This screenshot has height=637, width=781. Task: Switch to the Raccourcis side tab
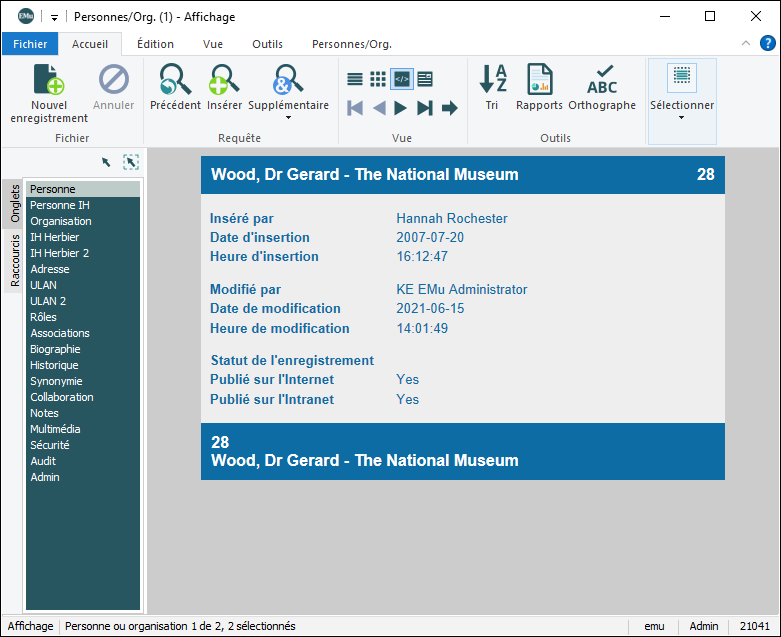tap(15, 260)
